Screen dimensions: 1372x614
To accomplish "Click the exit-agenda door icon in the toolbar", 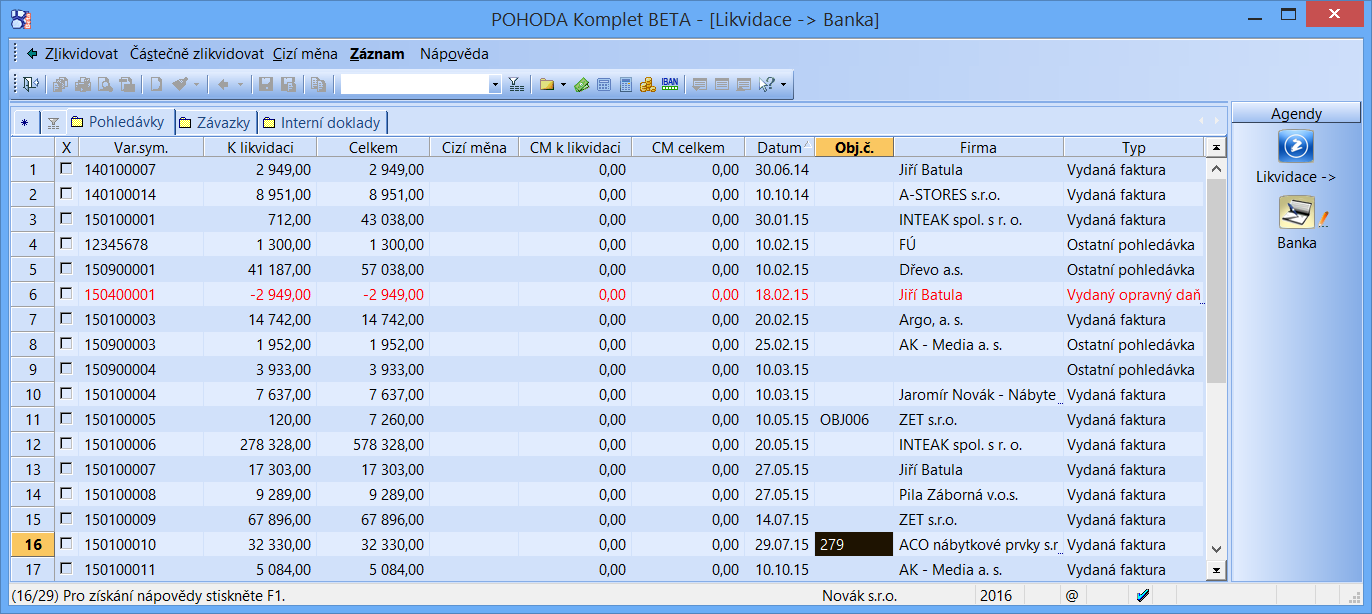I will point(31,85).
